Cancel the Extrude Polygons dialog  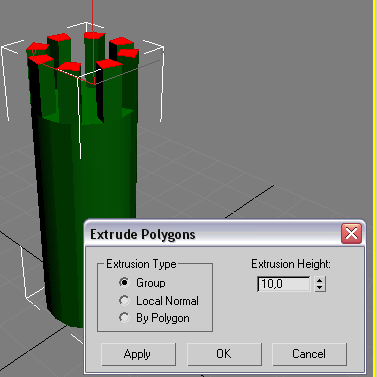[x=309, y=354]
